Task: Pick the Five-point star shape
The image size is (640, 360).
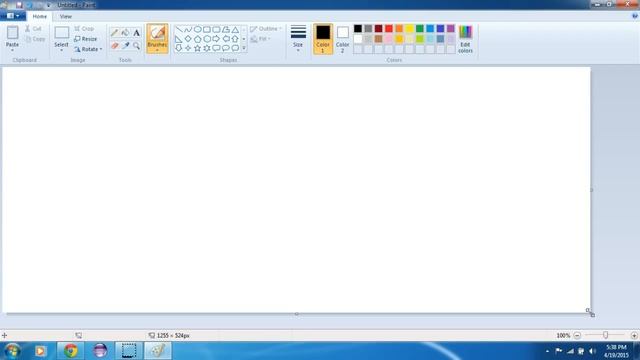Action: point(198,48)
